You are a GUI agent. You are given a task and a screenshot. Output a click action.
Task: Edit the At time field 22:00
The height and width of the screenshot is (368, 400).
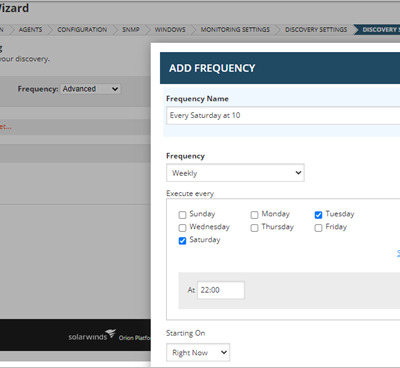tap(221, 290)
